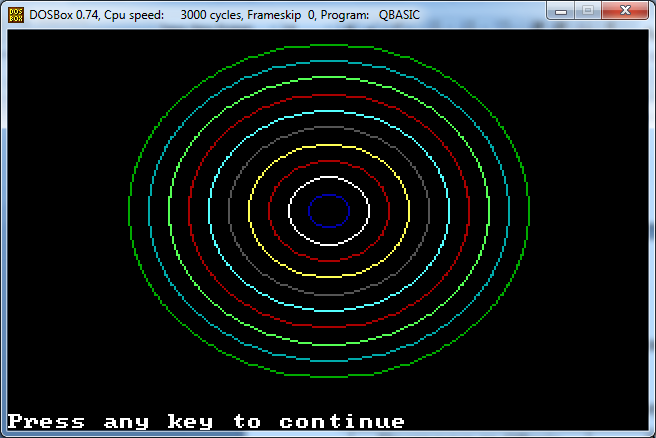Click the DOSBox 0.74 title bar text
The height and width of the screenshot is (438, 656).
click(x=224, y=15)
